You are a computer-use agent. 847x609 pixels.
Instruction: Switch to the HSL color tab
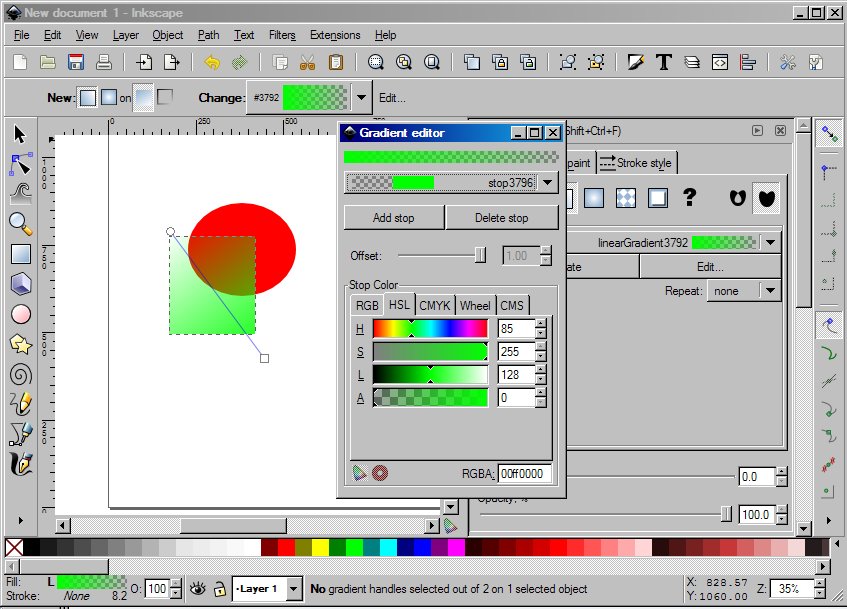pos(398,305)
